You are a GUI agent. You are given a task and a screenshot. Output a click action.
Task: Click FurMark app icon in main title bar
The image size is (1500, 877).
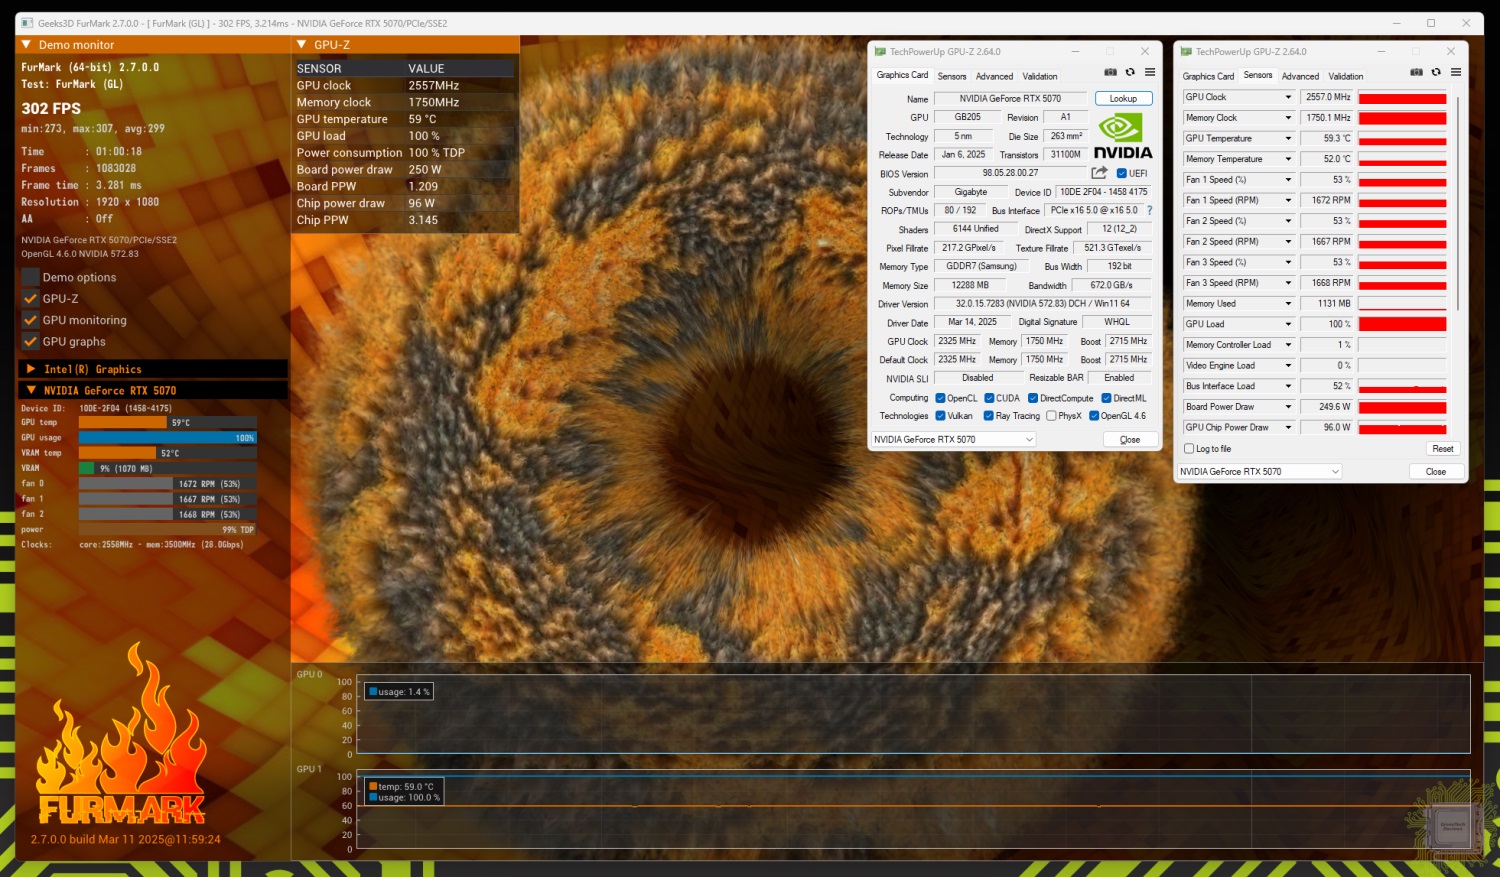(x=27, y=23)
